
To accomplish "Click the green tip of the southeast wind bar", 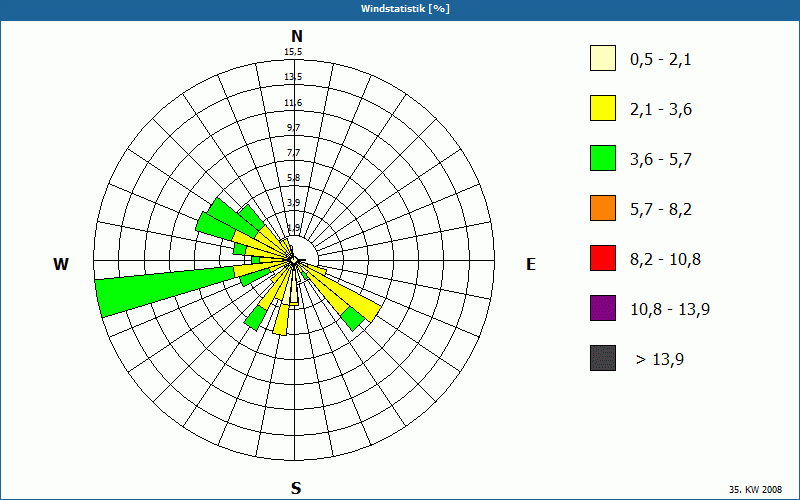I will [353, 319].
